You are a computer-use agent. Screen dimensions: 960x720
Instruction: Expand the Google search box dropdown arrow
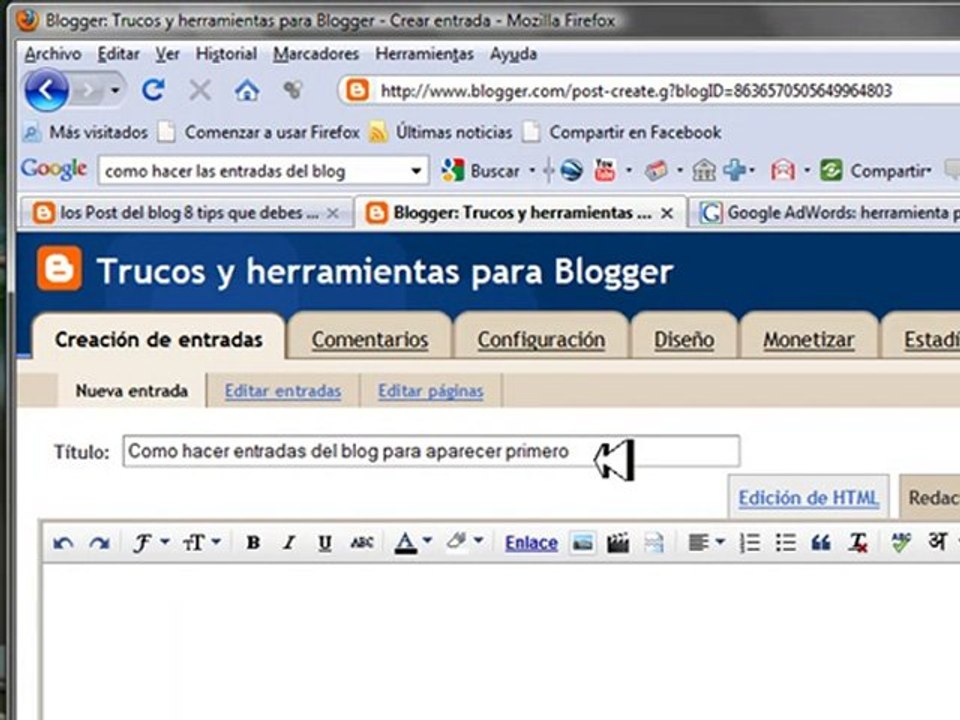click(x=416, y=171)
